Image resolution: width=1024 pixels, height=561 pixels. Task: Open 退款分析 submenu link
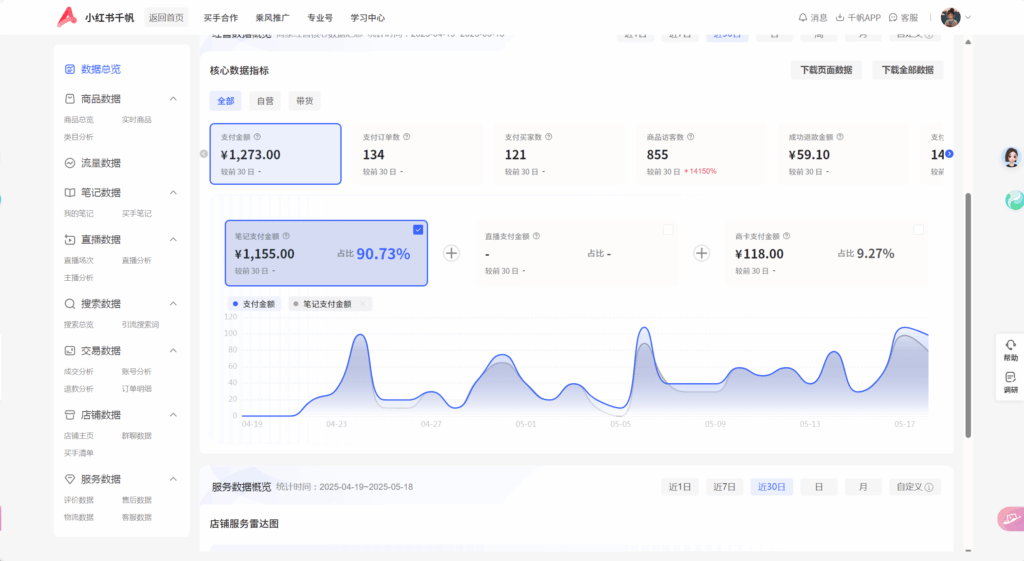pos(78,389)
